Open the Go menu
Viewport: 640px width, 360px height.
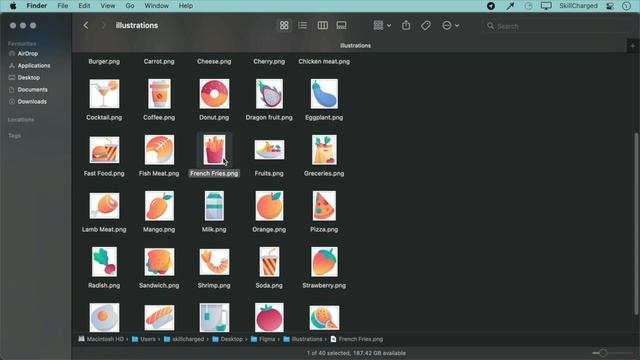[130, 6]
